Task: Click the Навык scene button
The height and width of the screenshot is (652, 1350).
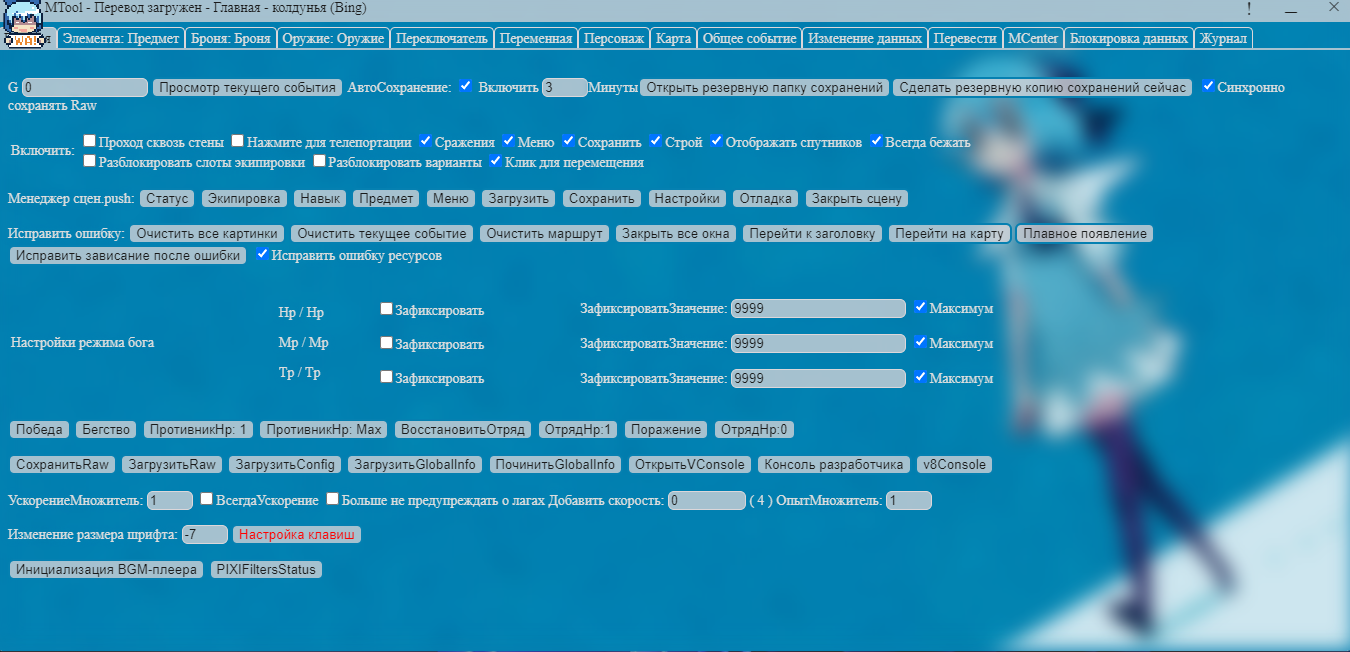Action: coord(321,198)
